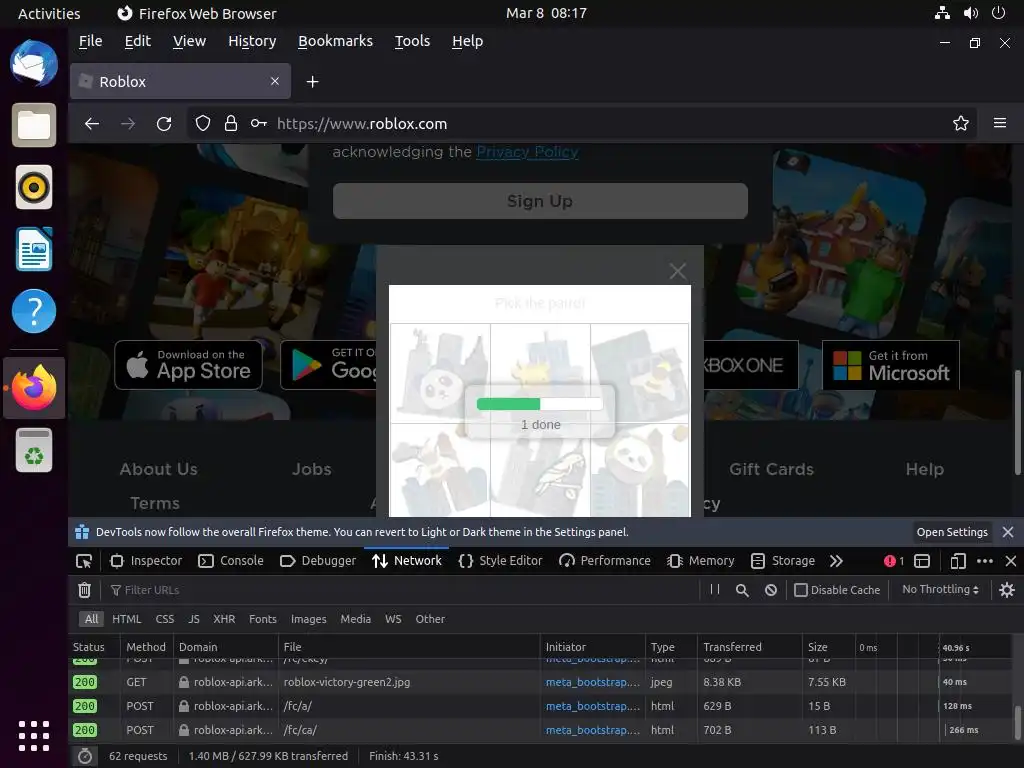
Task: Switch to the Debugger tab
Action: (317, 561)
